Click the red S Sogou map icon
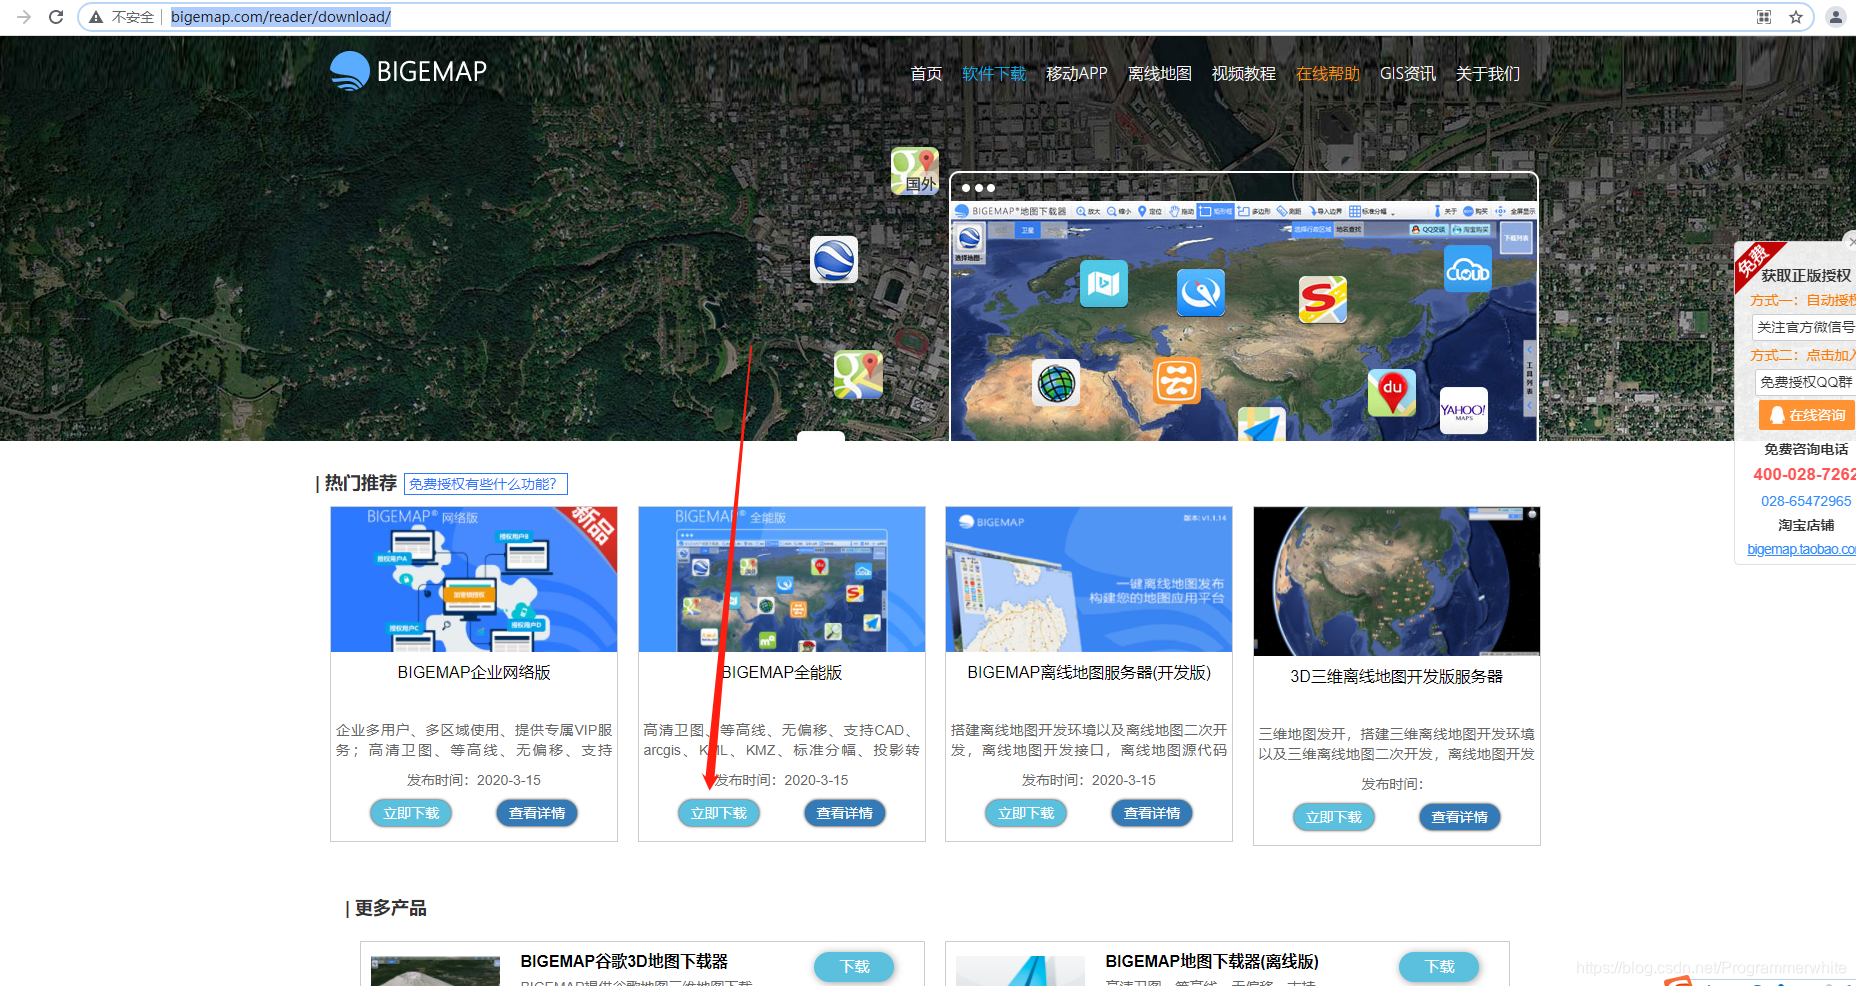Screen dimensions: 1856x986 (1323, 300)
